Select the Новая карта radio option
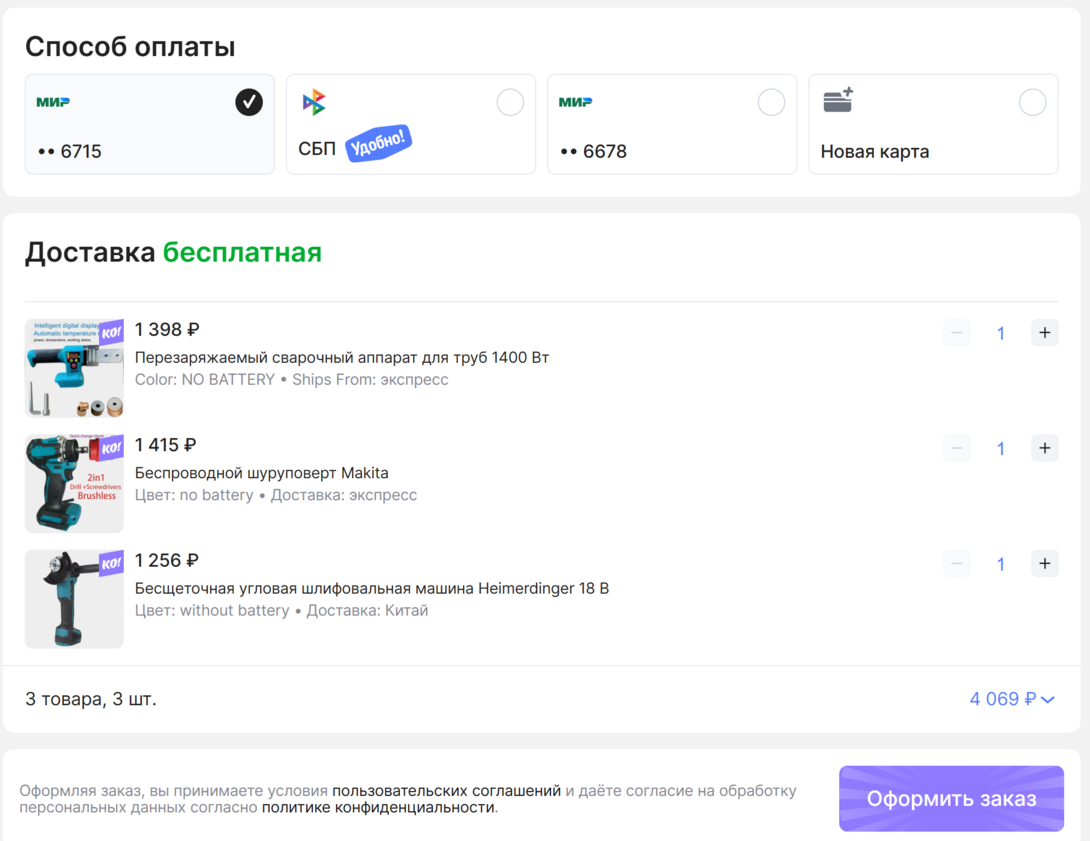This screenshot has width=1090, height=841. [x=1032, y=102]
